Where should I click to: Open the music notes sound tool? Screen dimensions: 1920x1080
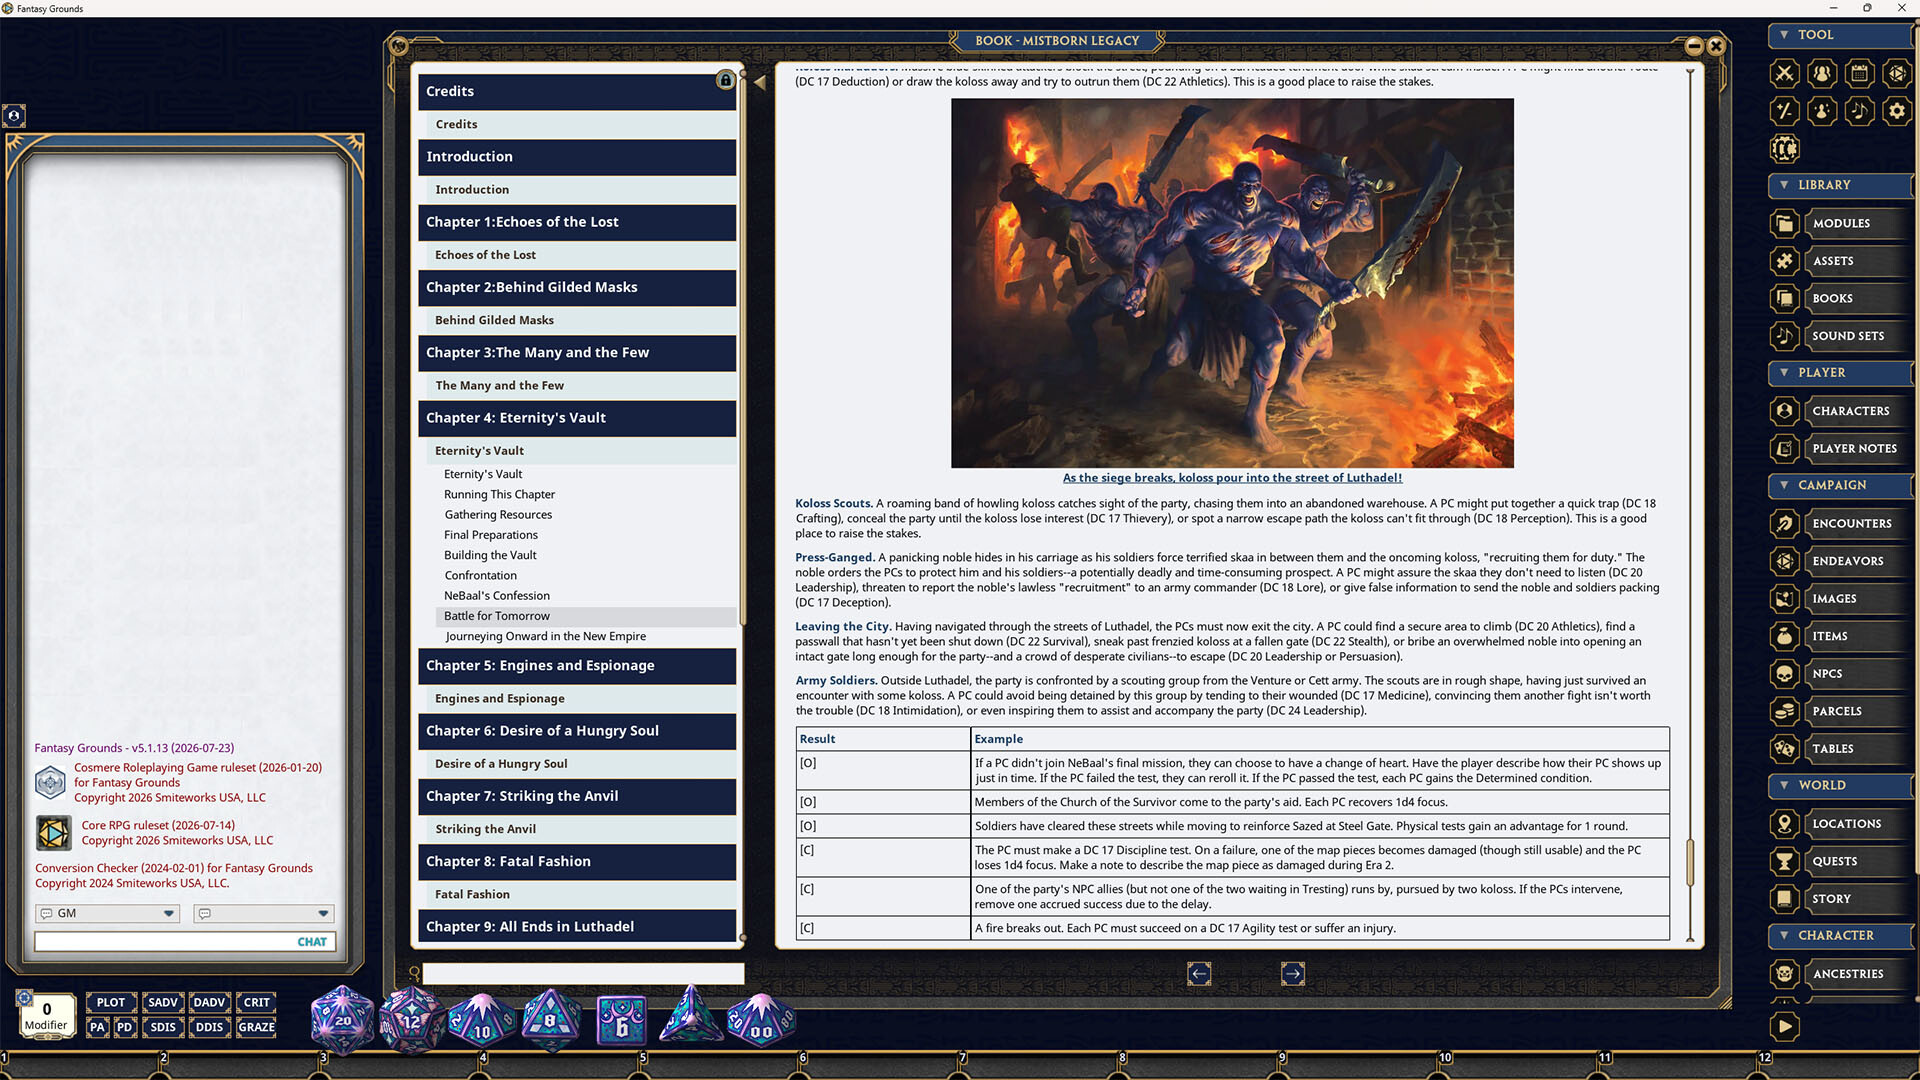1859,111
